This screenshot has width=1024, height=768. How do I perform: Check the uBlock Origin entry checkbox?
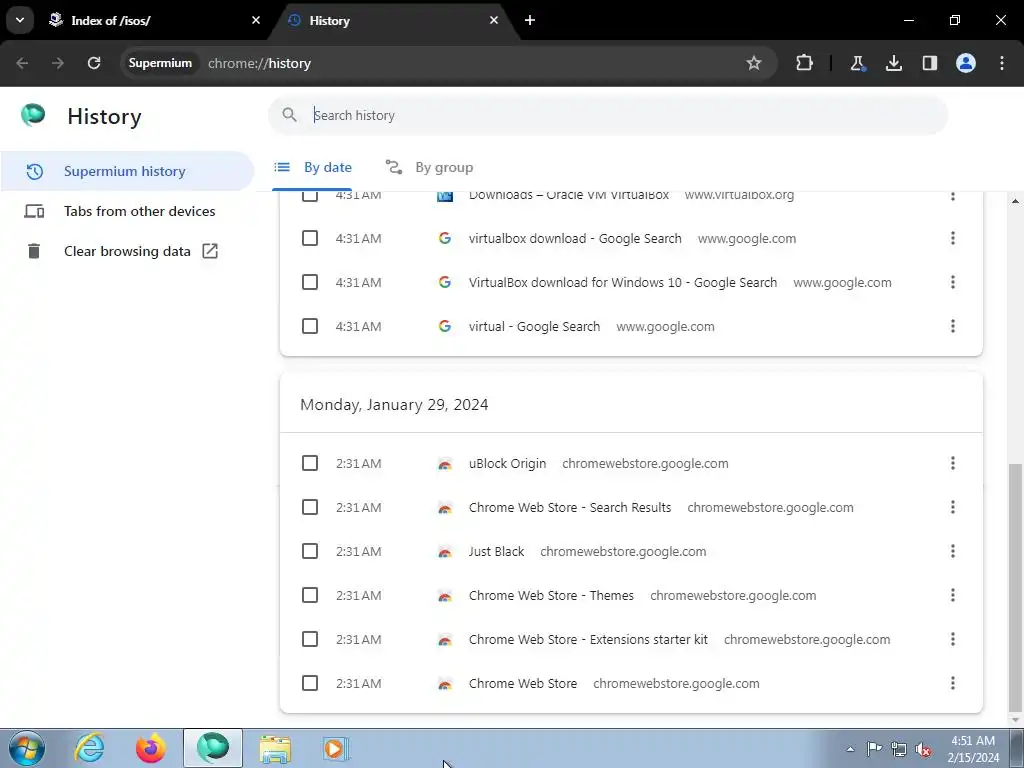310,463
